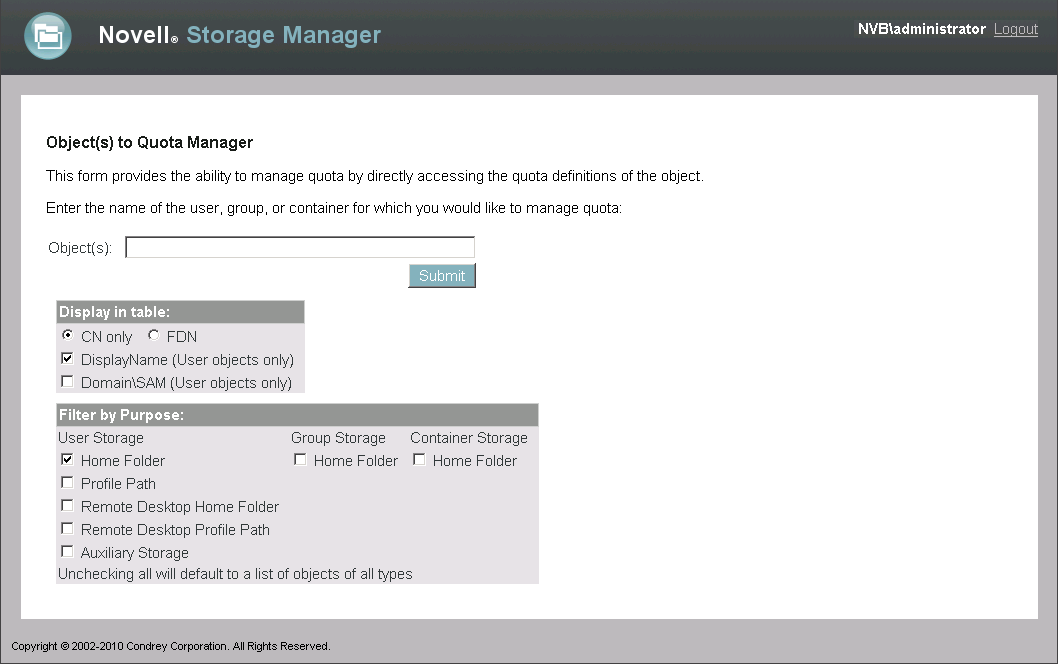Select the FDN radio button

point(153,335)
